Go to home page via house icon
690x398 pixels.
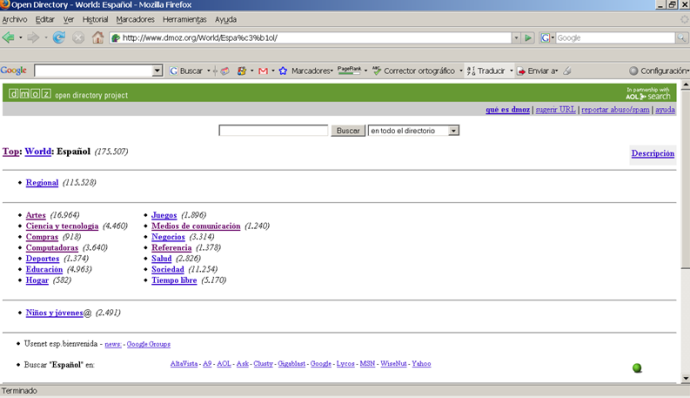click(x=98, y=37)
